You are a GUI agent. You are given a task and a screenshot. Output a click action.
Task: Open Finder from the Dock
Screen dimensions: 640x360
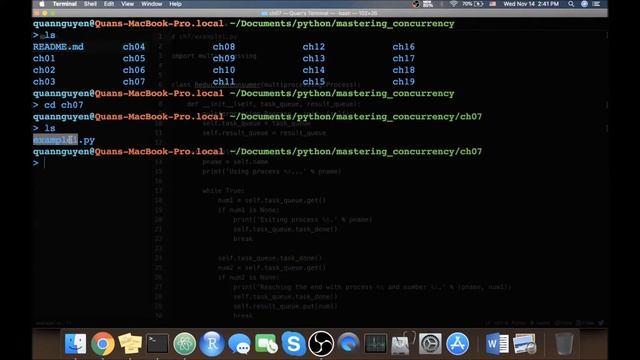click(76, 343)
